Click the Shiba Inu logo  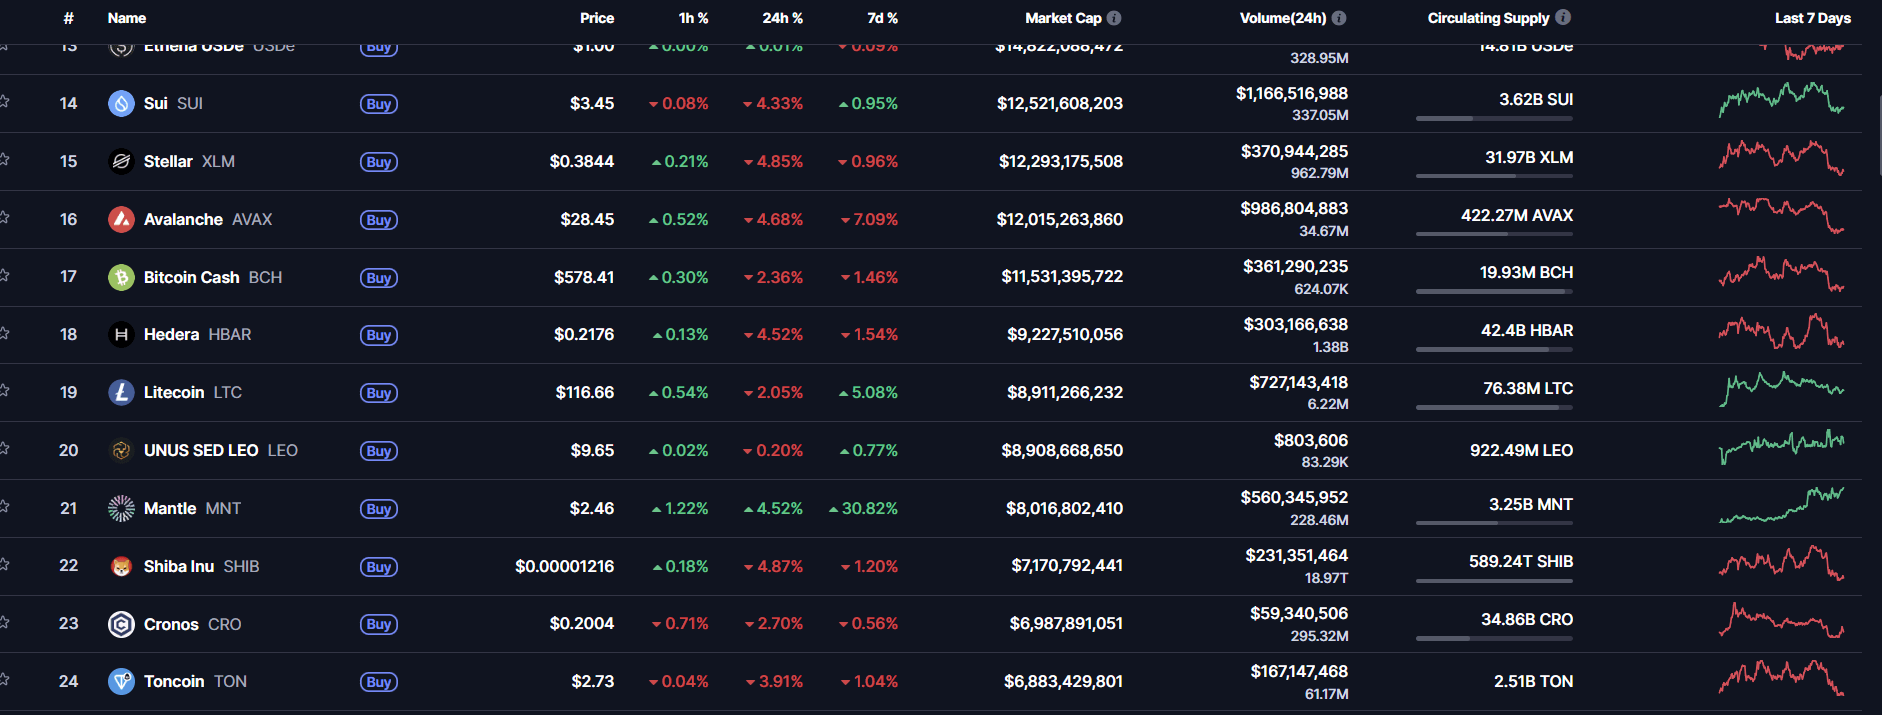pos(121,566)
